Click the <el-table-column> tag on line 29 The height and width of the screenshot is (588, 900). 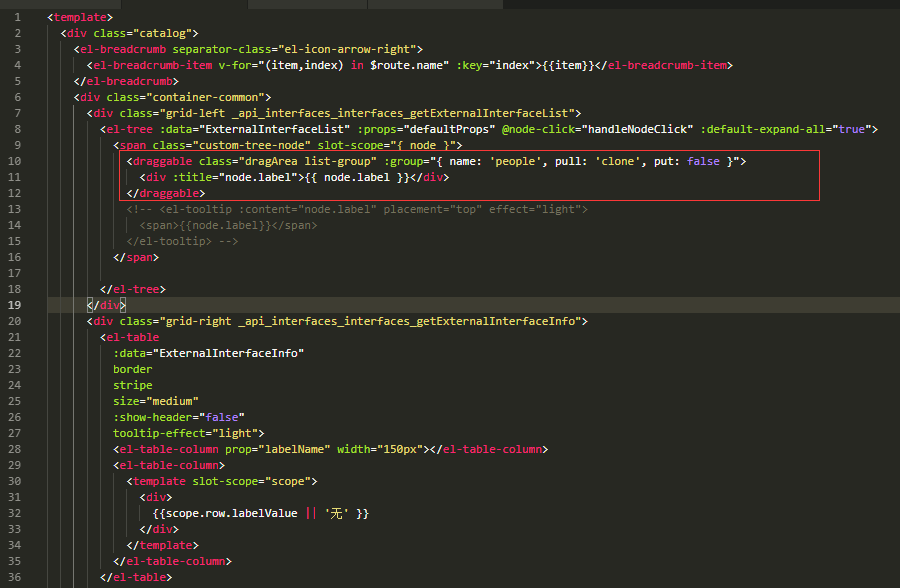[169, 466]
